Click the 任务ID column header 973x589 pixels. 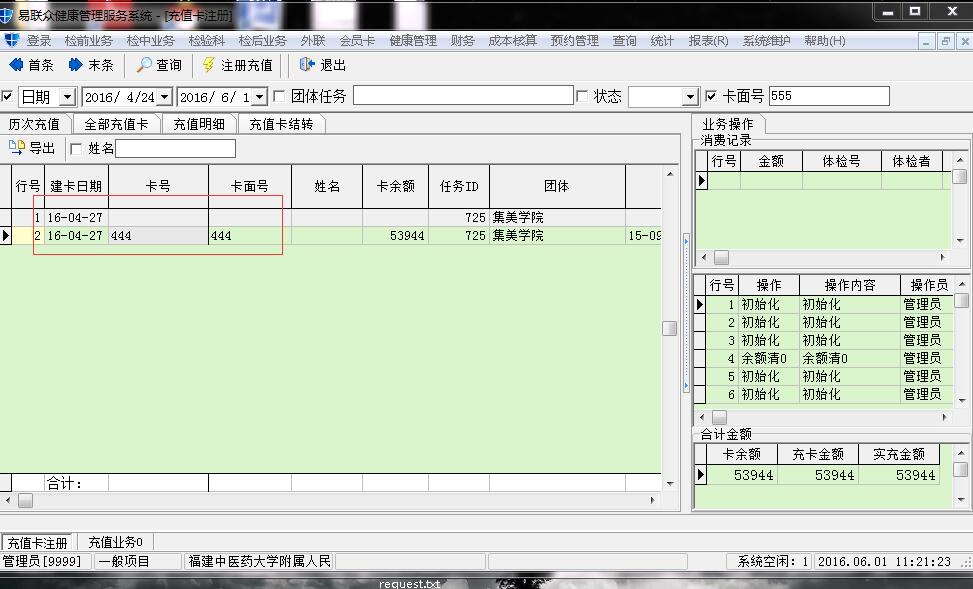(x=459, y=186)
